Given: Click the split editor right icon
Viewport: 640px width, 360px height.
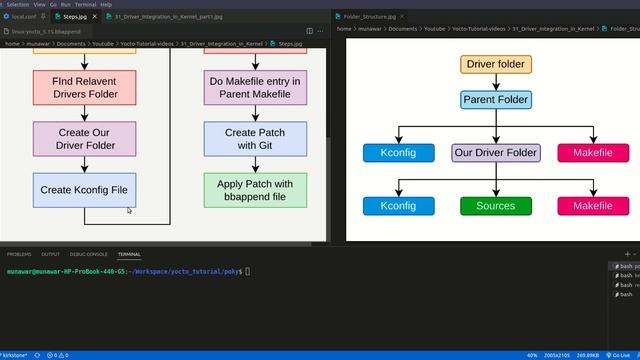Looking at the screenshot, I should (309, 31).
